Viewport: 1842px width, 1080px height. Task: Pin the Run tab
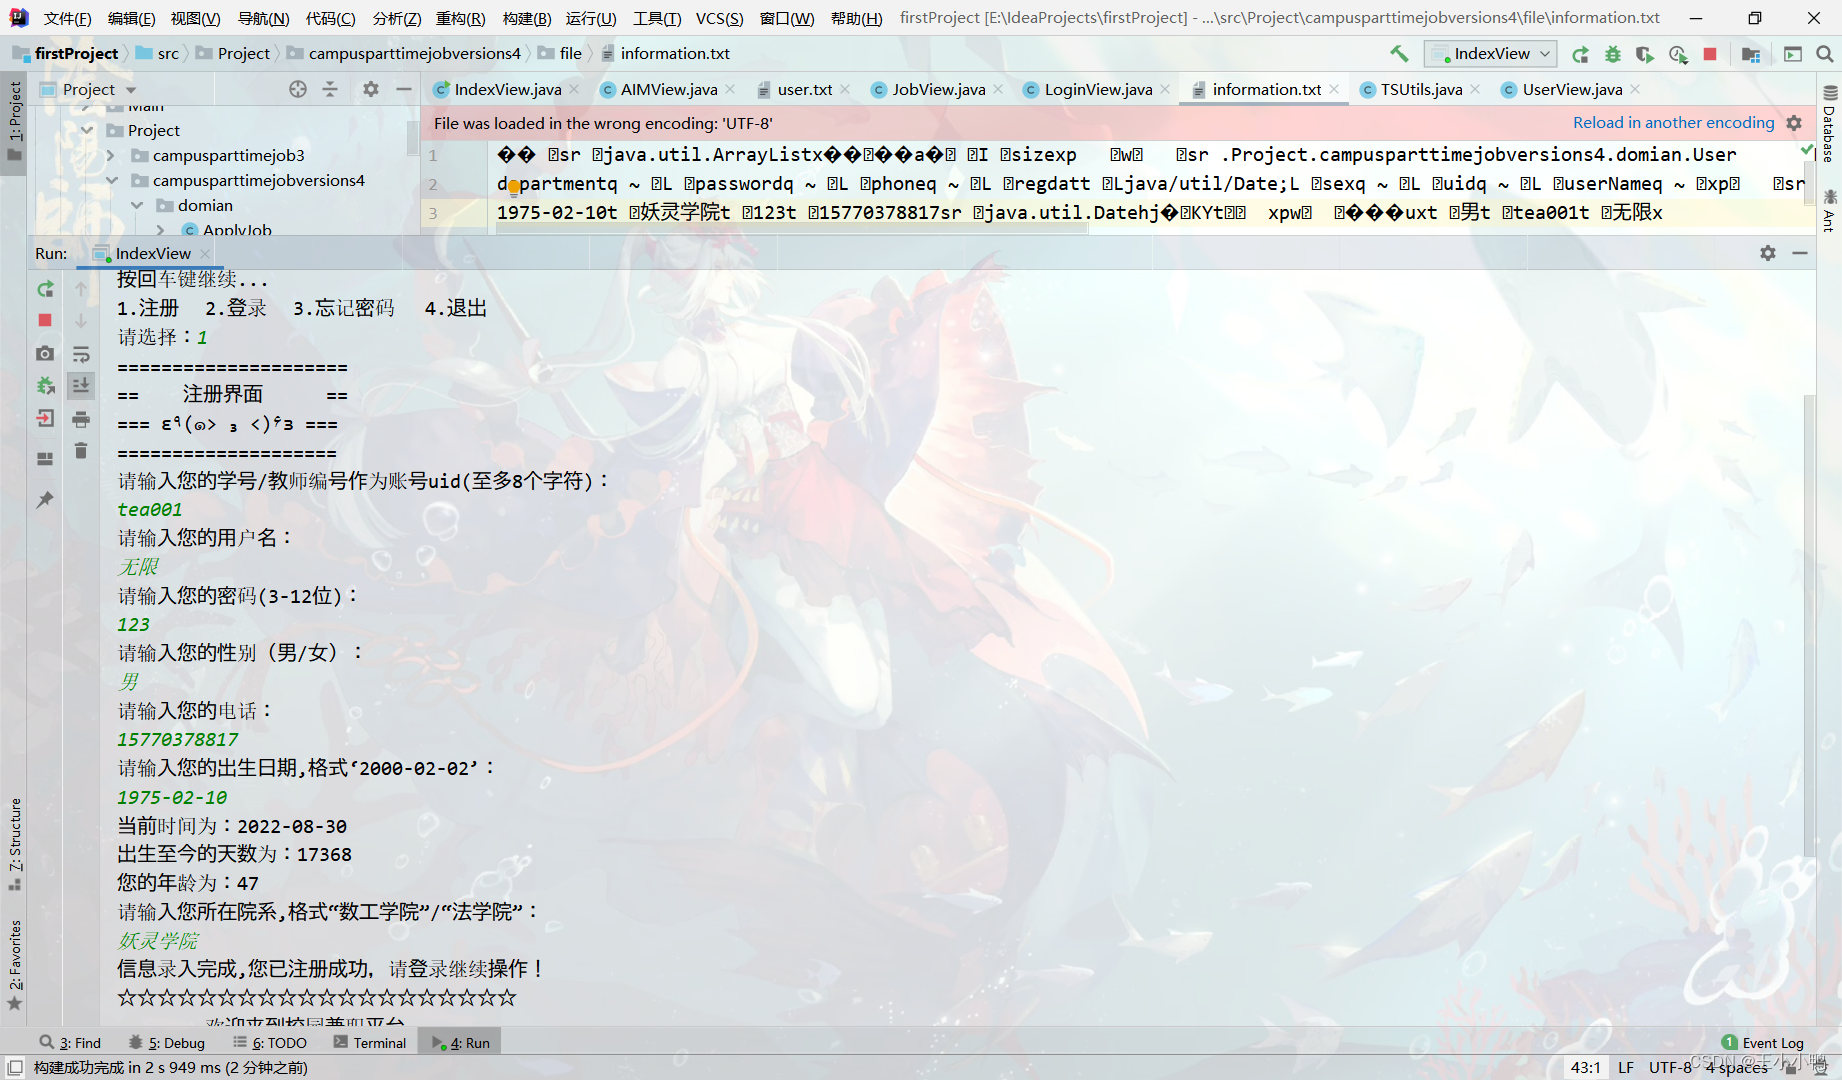[x=45, y=499]
